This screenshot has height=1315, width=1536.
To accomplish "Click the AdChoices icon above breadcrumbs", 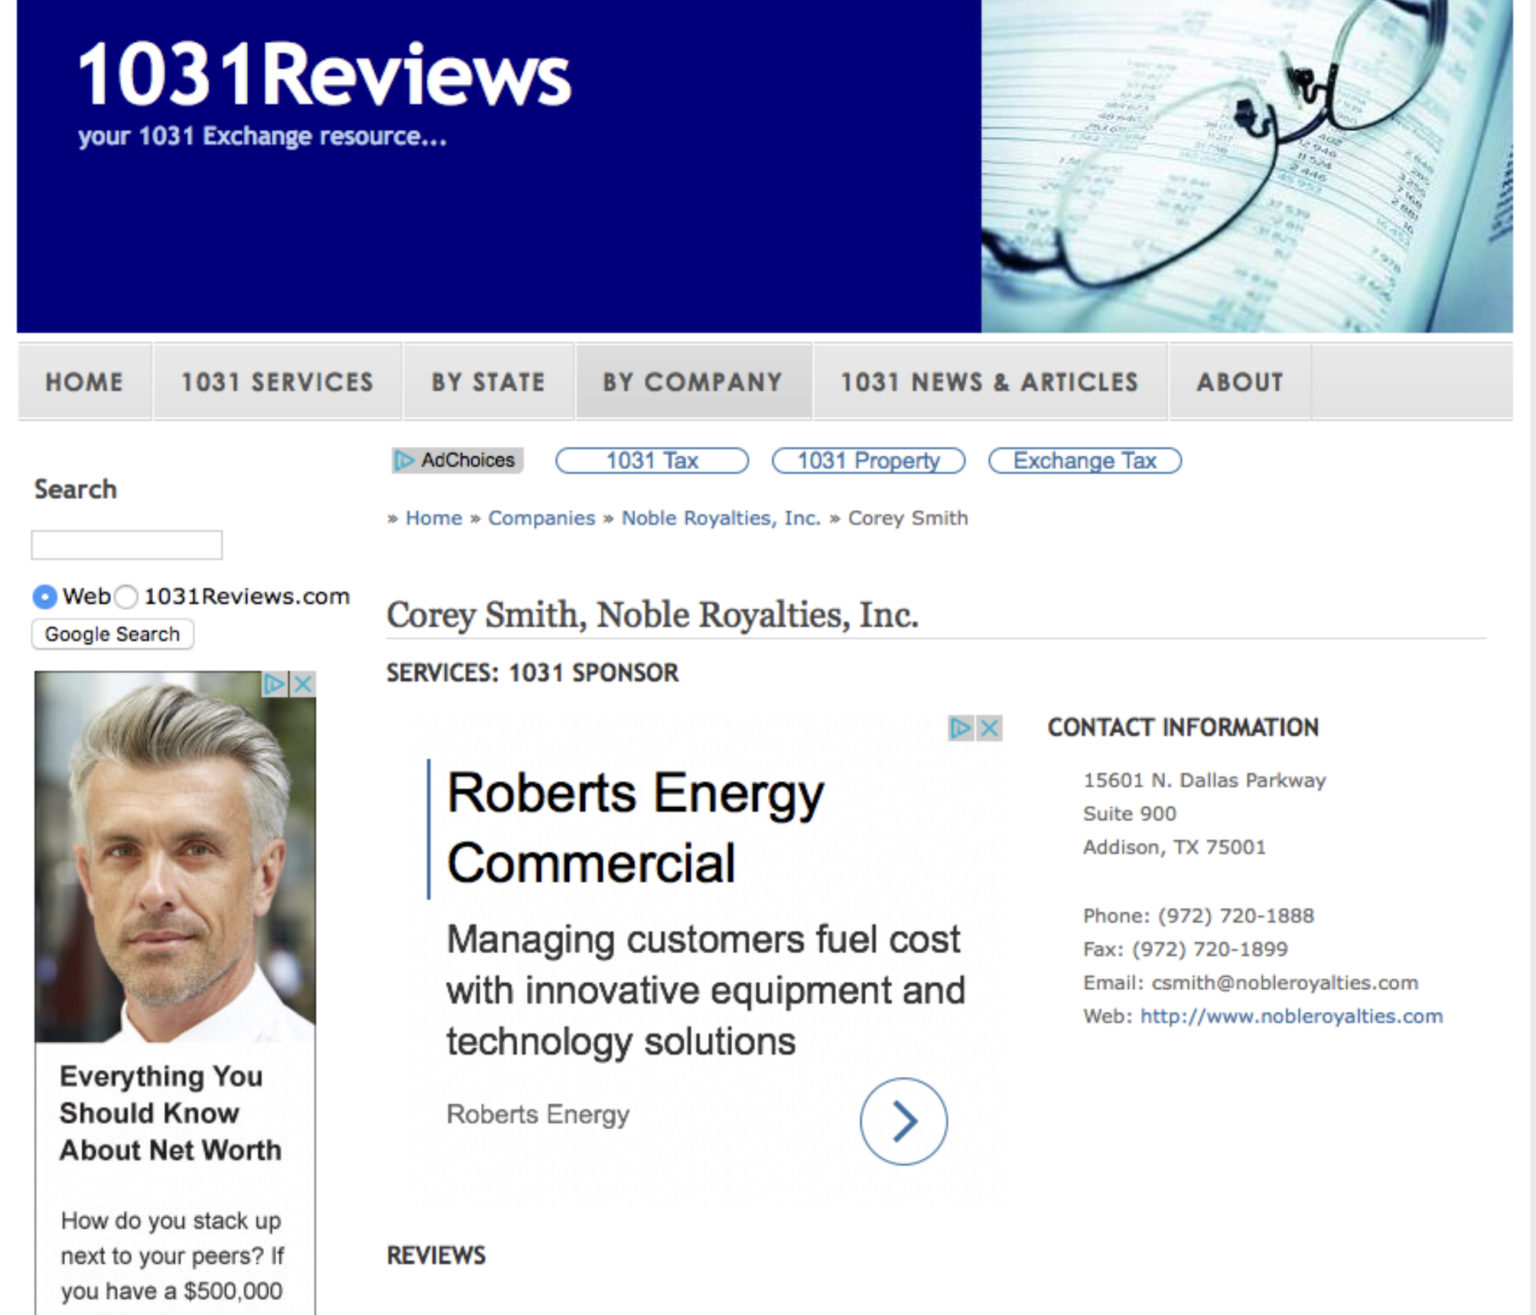I will [x=457, y=460].
